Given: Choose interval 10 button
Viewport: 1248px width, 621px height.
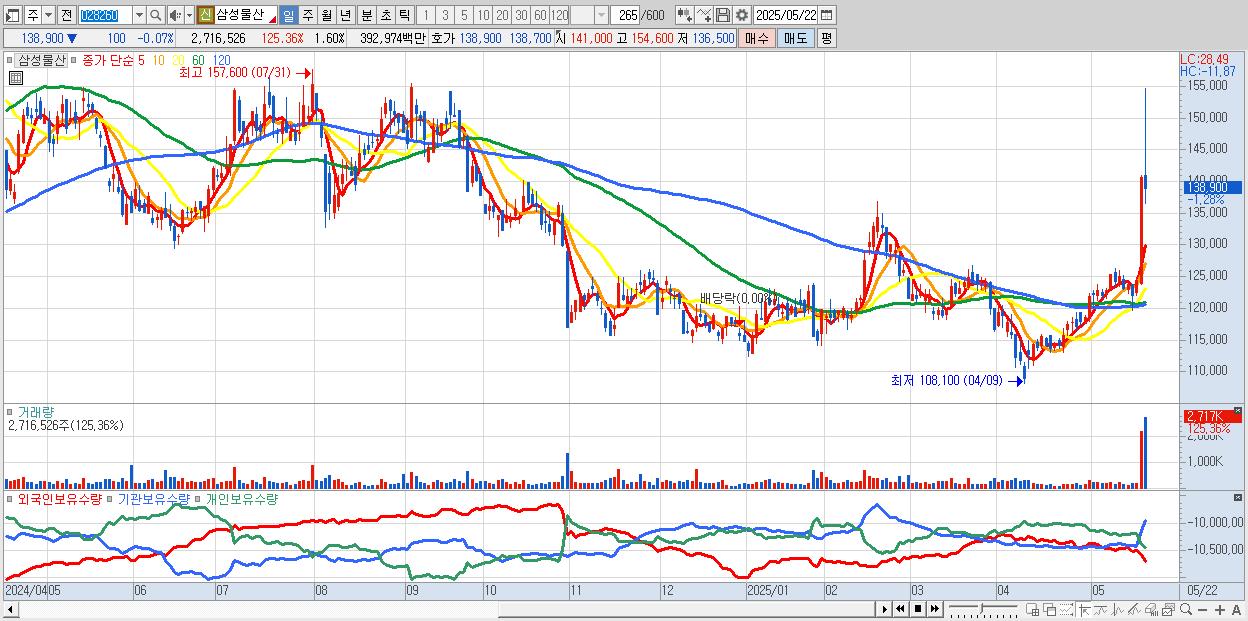Looking at the screenshot, I should coord(483,15).
